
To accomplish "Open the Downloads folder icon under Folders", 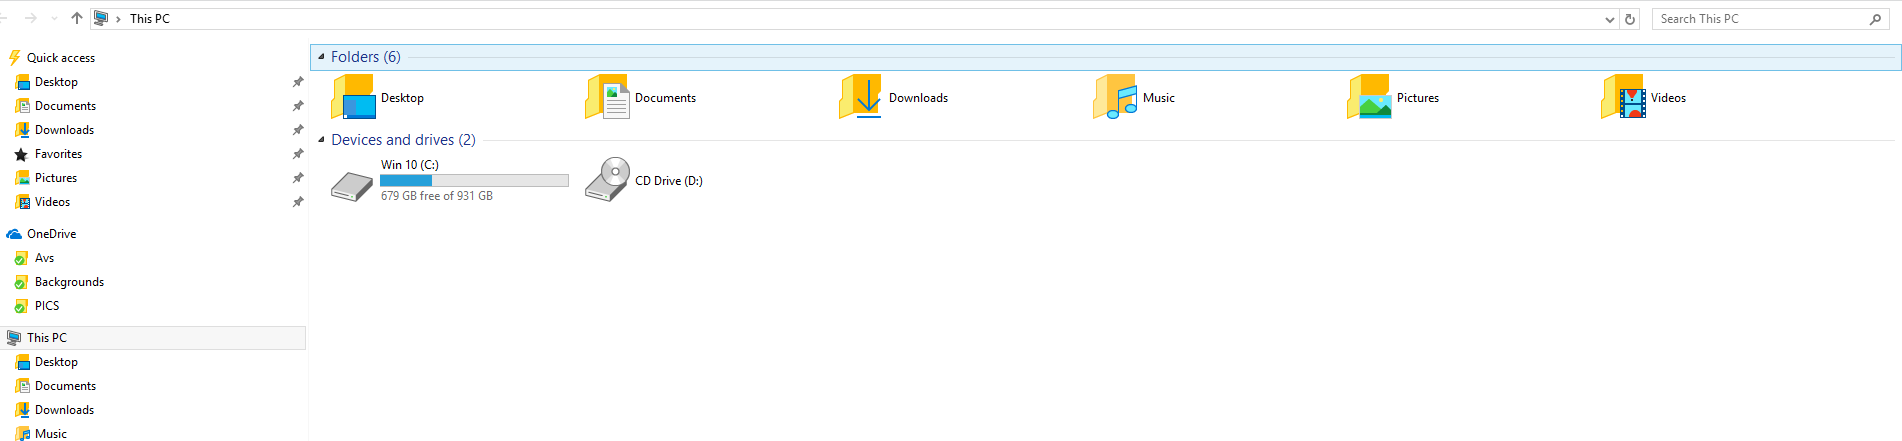I will (x=861, y=97).
